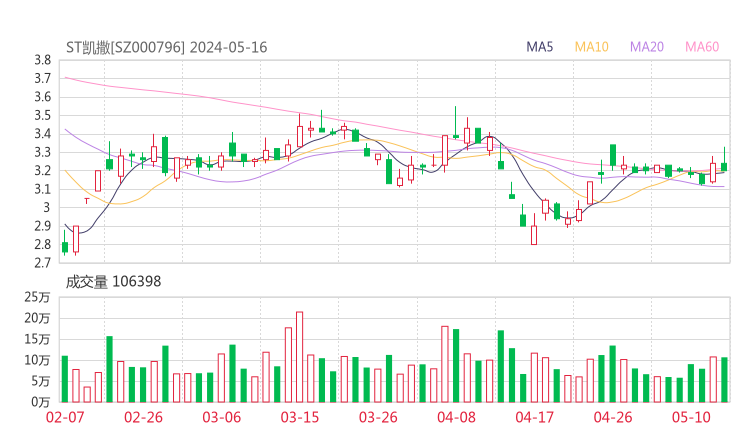
Task: Click the 10万 volume axis label
Action: click(x=37, y=360)
